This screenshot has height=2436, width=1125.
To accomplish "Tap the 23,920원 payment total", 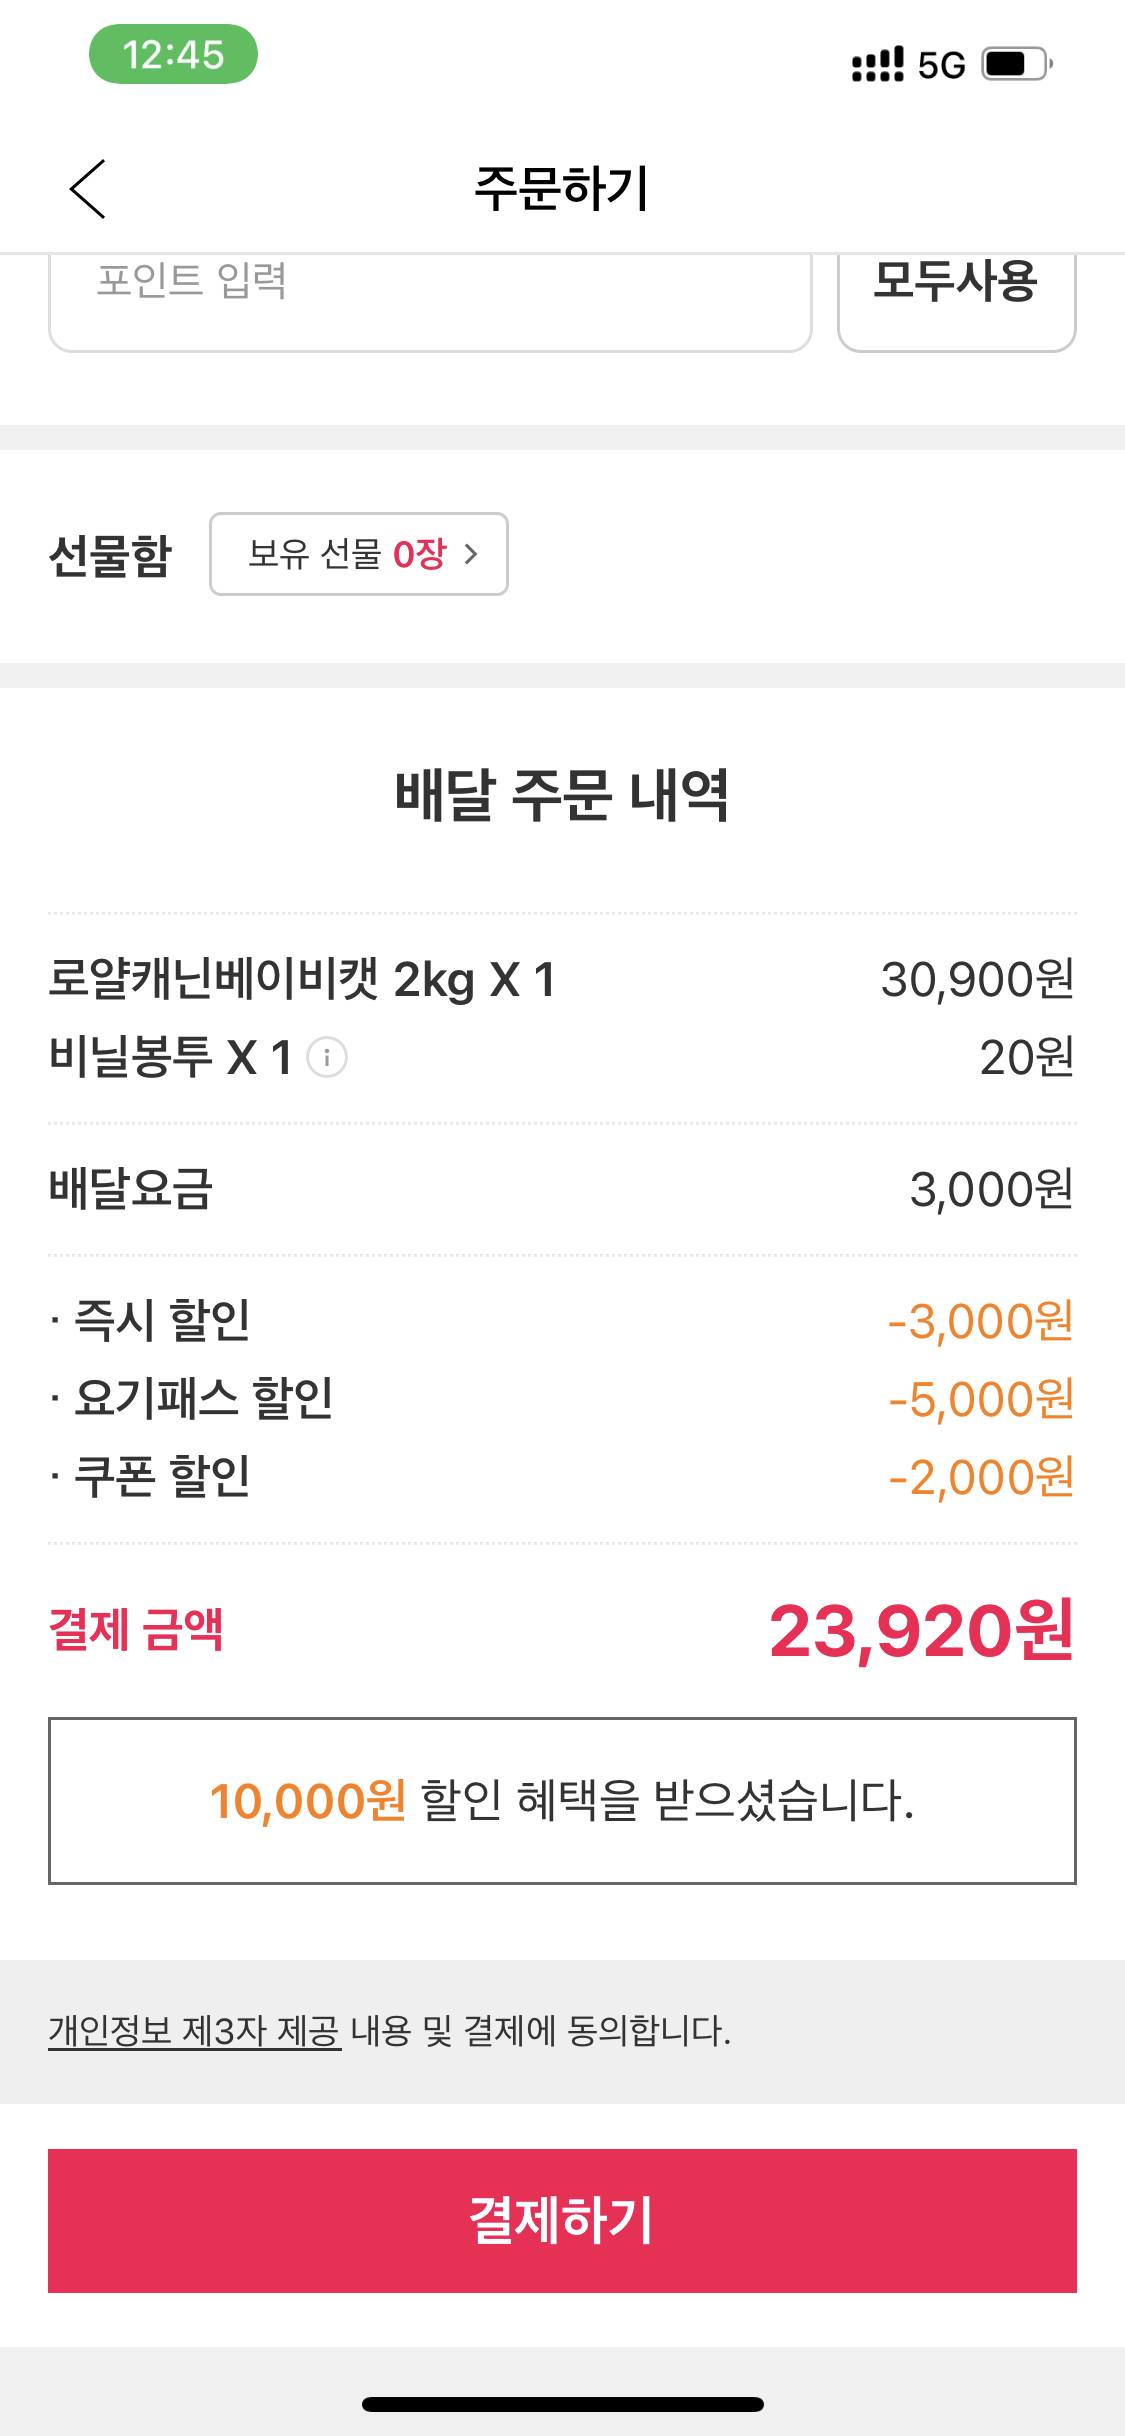I will [x=920, y=1631].
